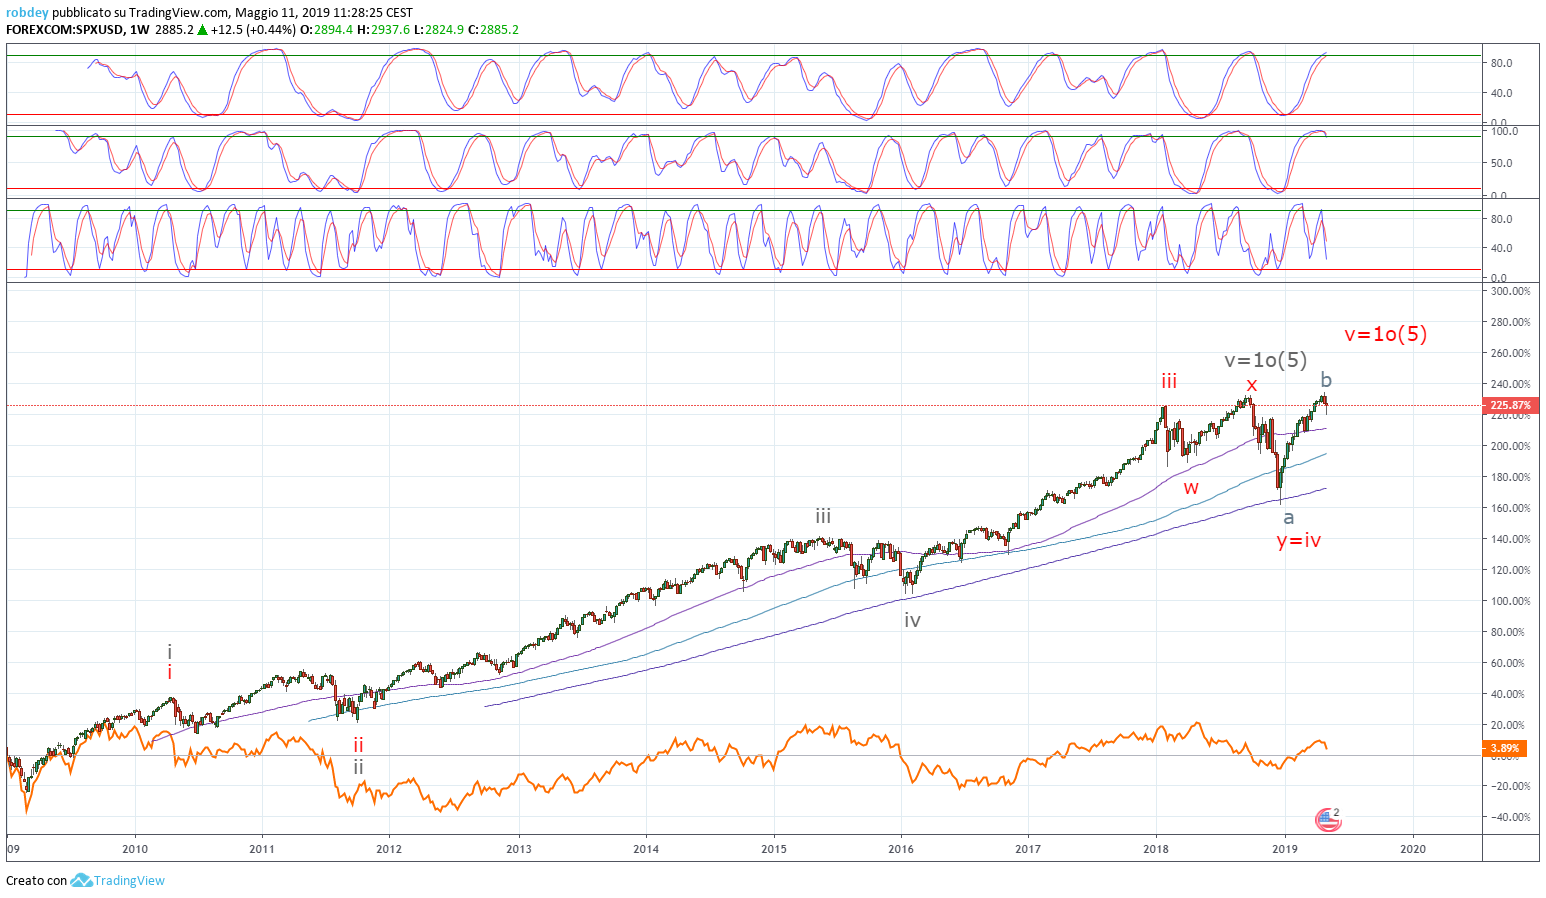This screenshot has width=1546, height=898.
Task: Click the 2019 time axis label
Action: [1285, 850]
